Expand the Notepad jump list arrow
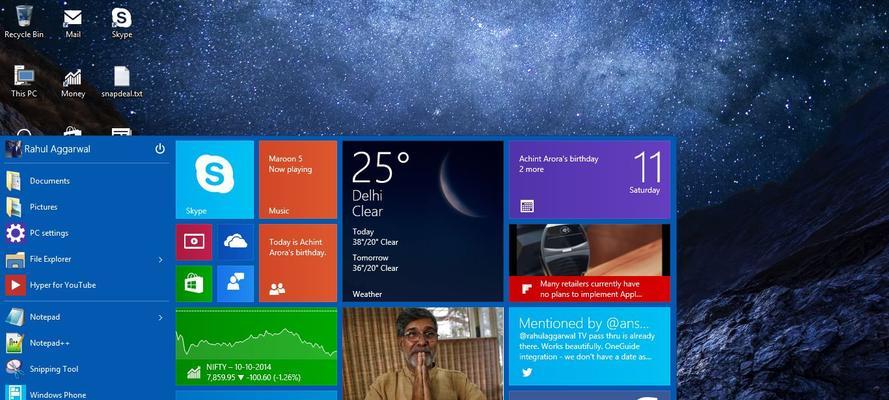The image size is (889, 400). [160, 317]
